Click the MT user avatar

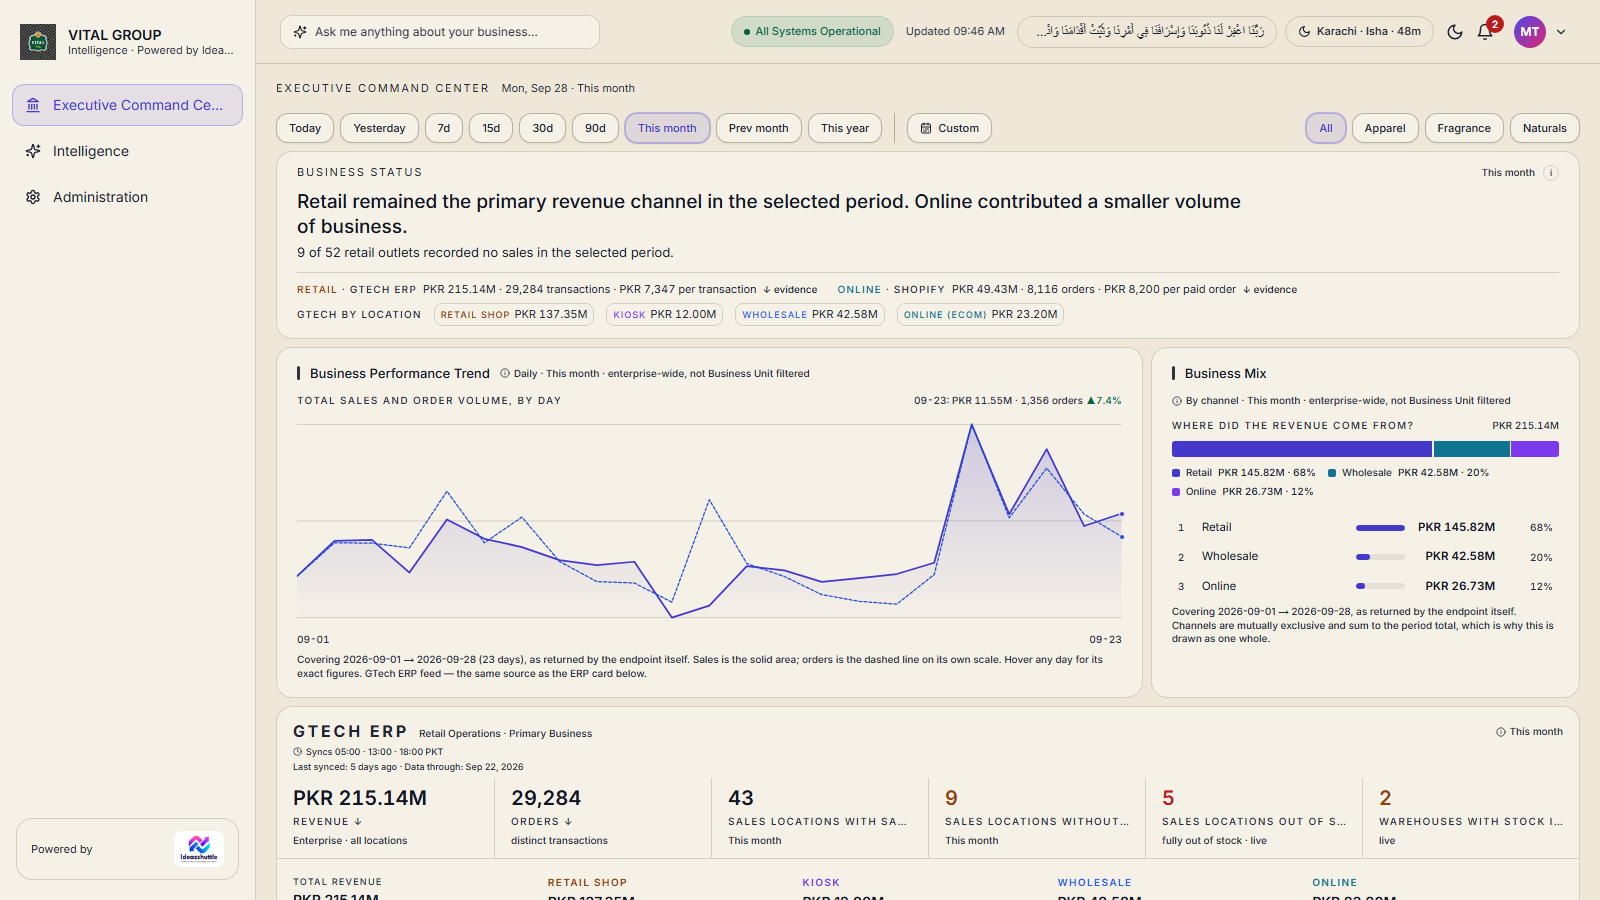pyautogui.click(x=1530, y=32)
